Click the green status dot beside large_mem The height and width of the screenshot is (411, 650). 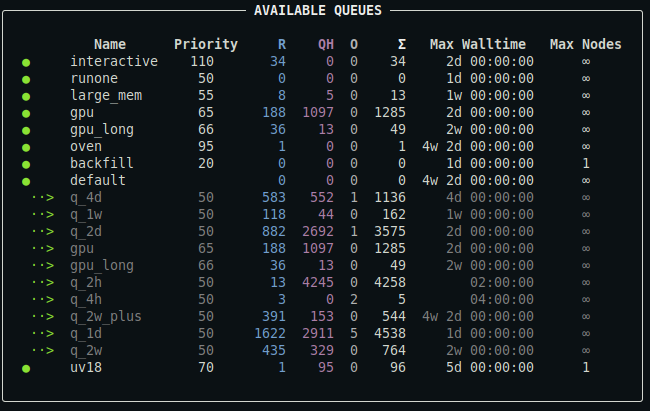(x=26, y=97)
